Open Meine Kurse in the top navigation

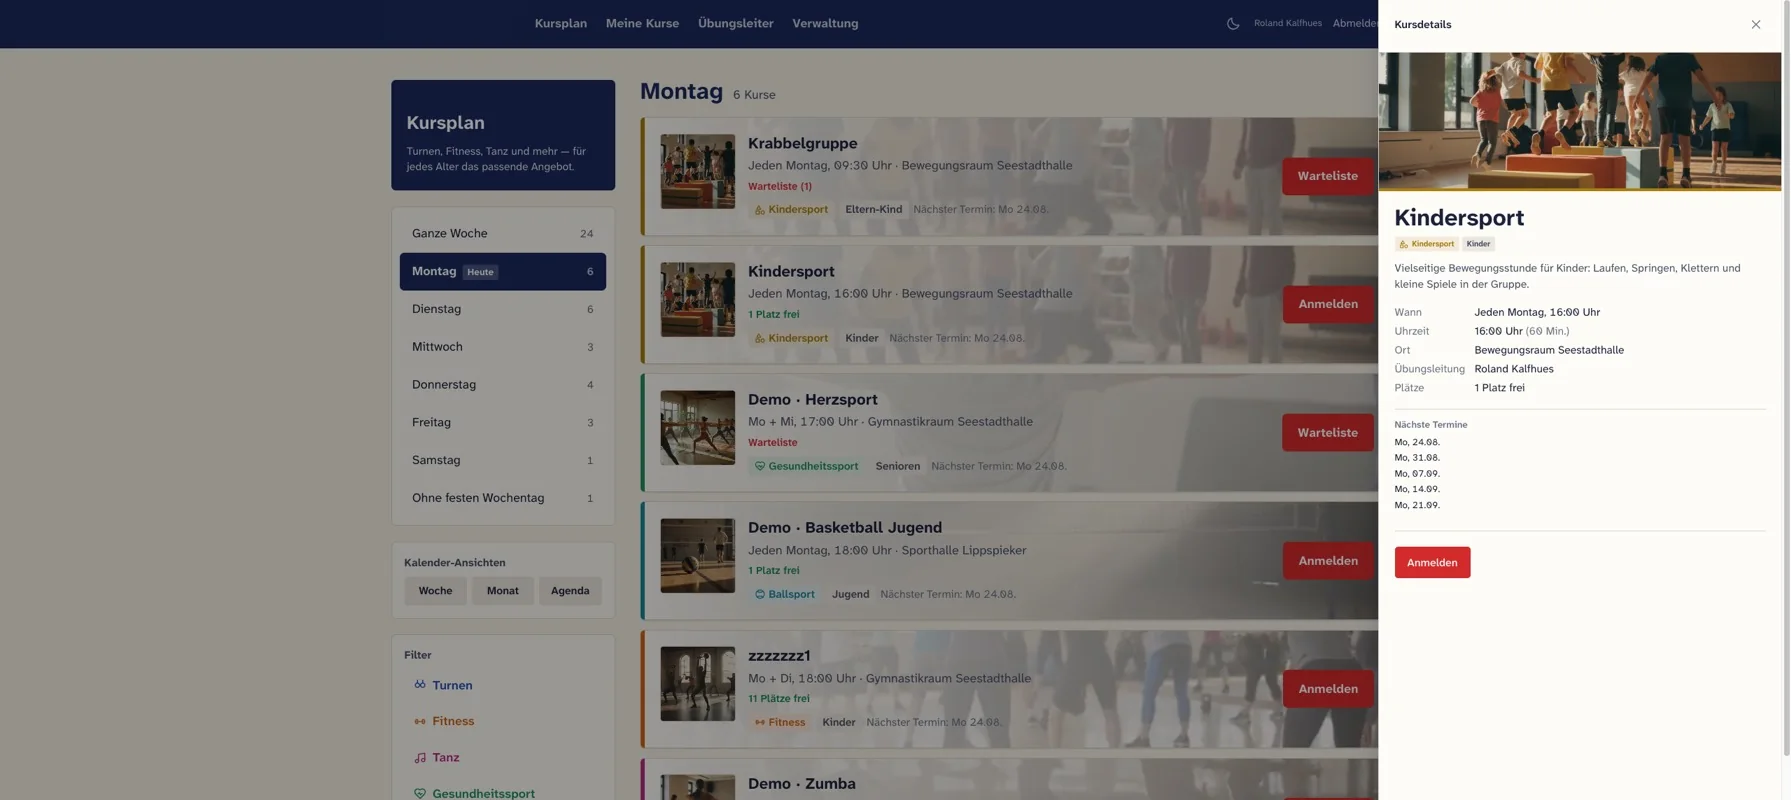[x=642, y=23]
